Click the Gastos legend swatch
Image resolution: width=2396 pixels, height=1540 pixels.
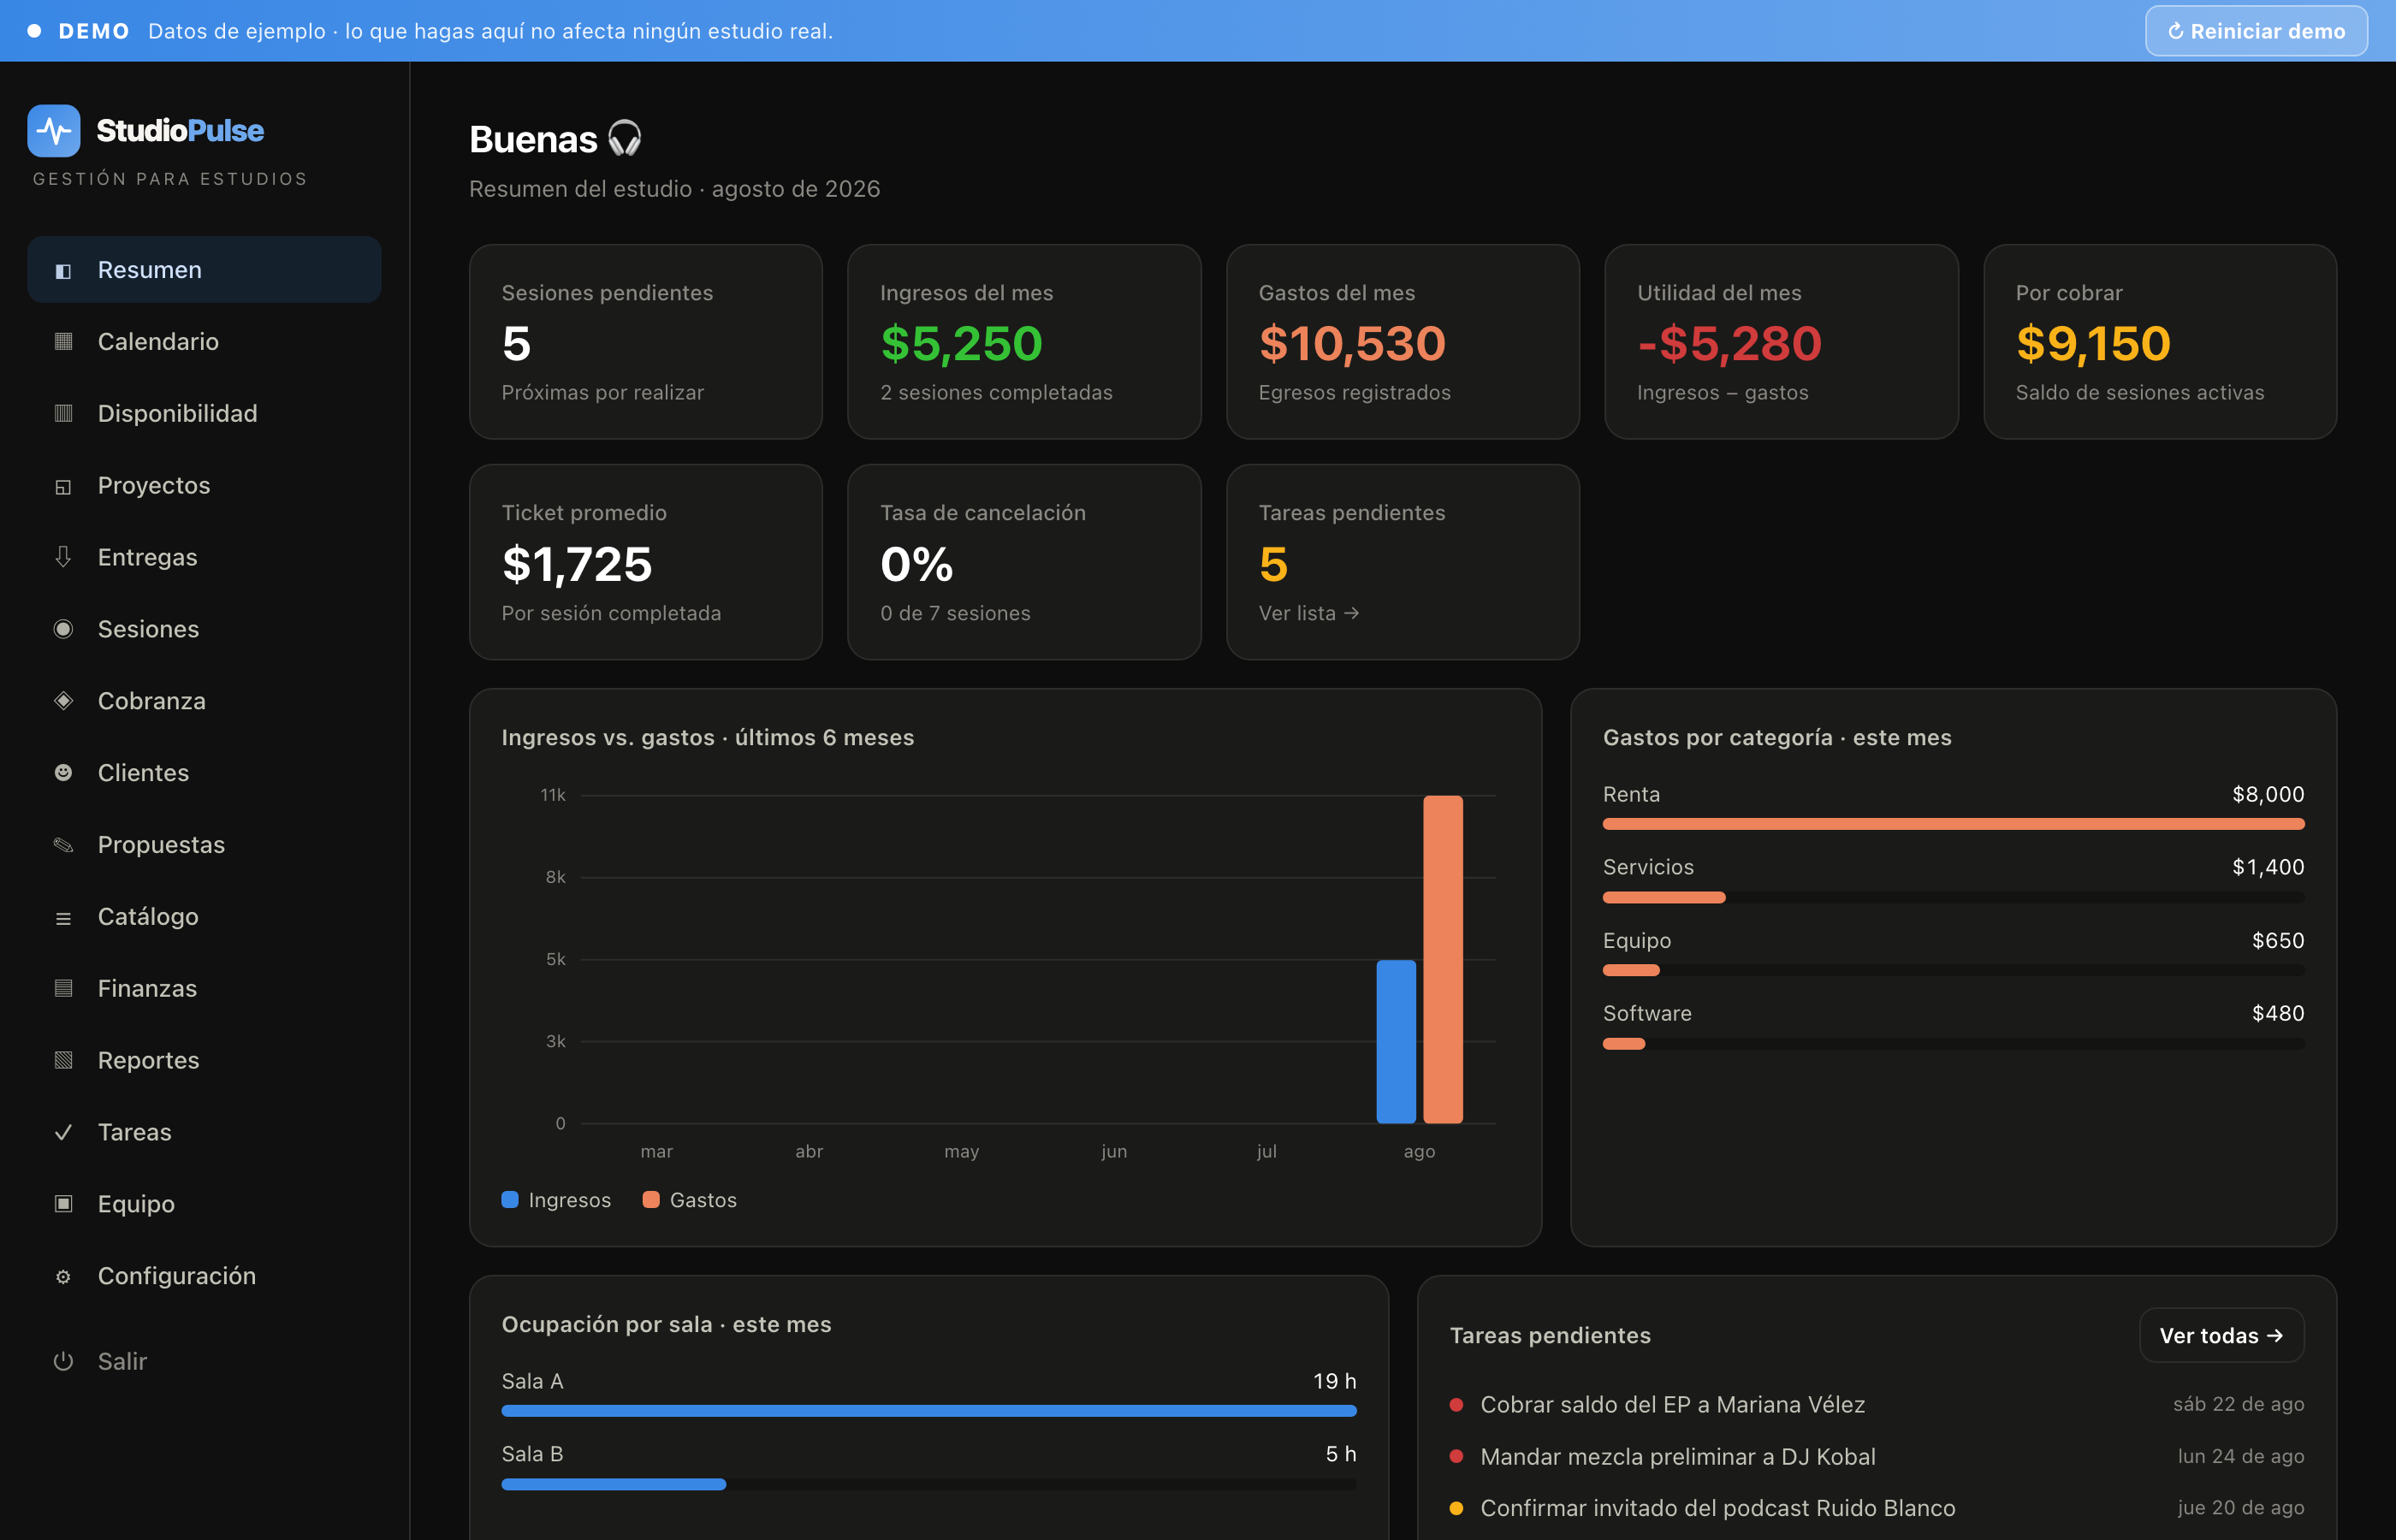(651, 1200)
